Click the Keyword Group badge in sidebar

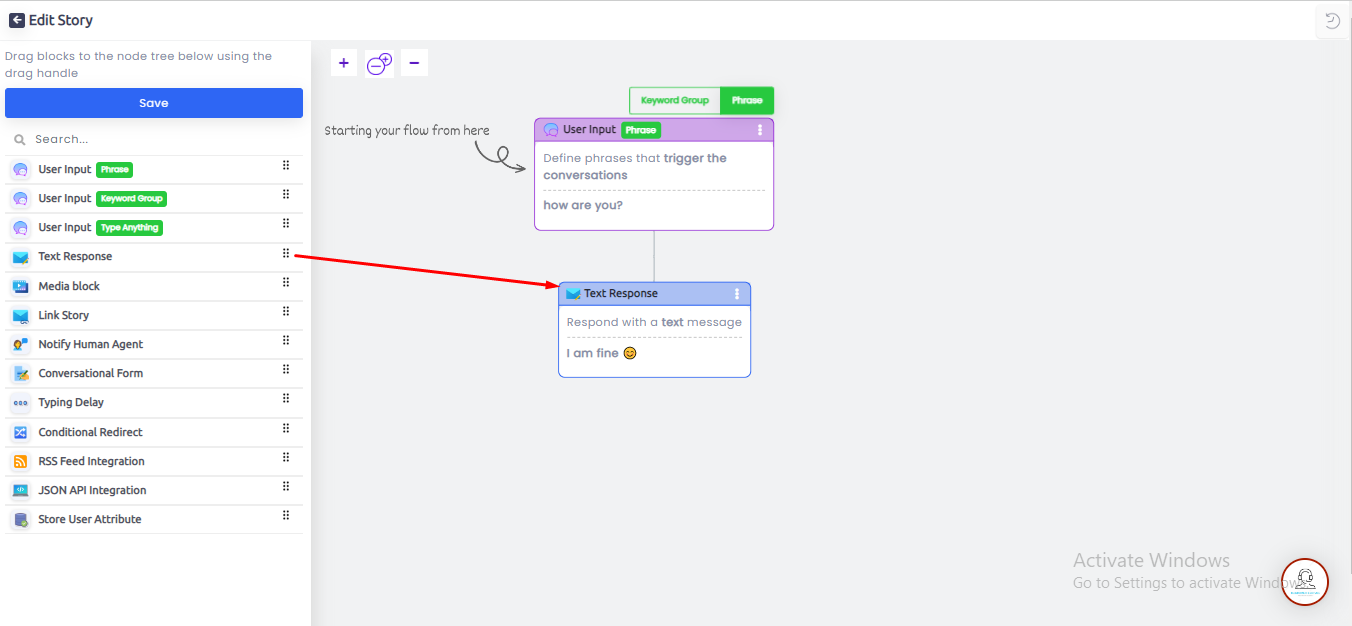pos(131,199)
